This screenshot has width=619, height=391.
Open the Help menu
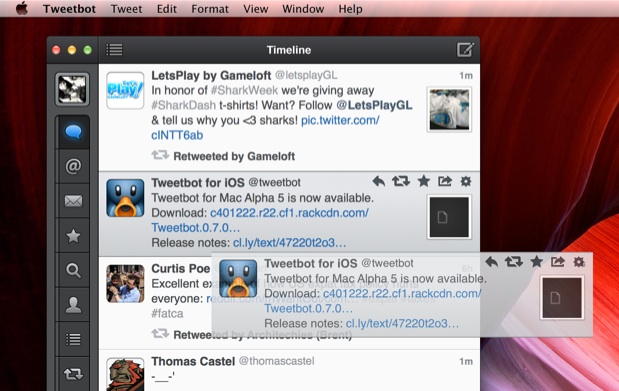click(350, 9)
